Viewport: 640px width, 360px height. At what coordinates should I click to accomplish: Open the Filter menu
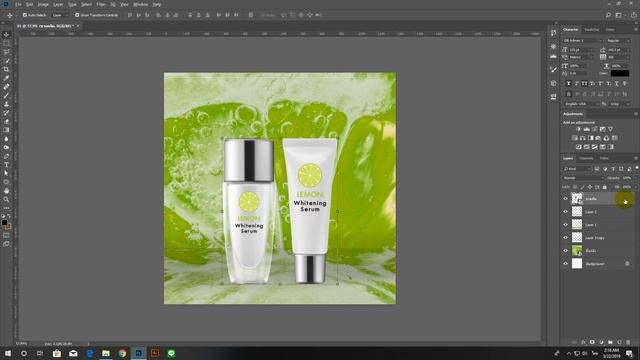click(101, 4)
